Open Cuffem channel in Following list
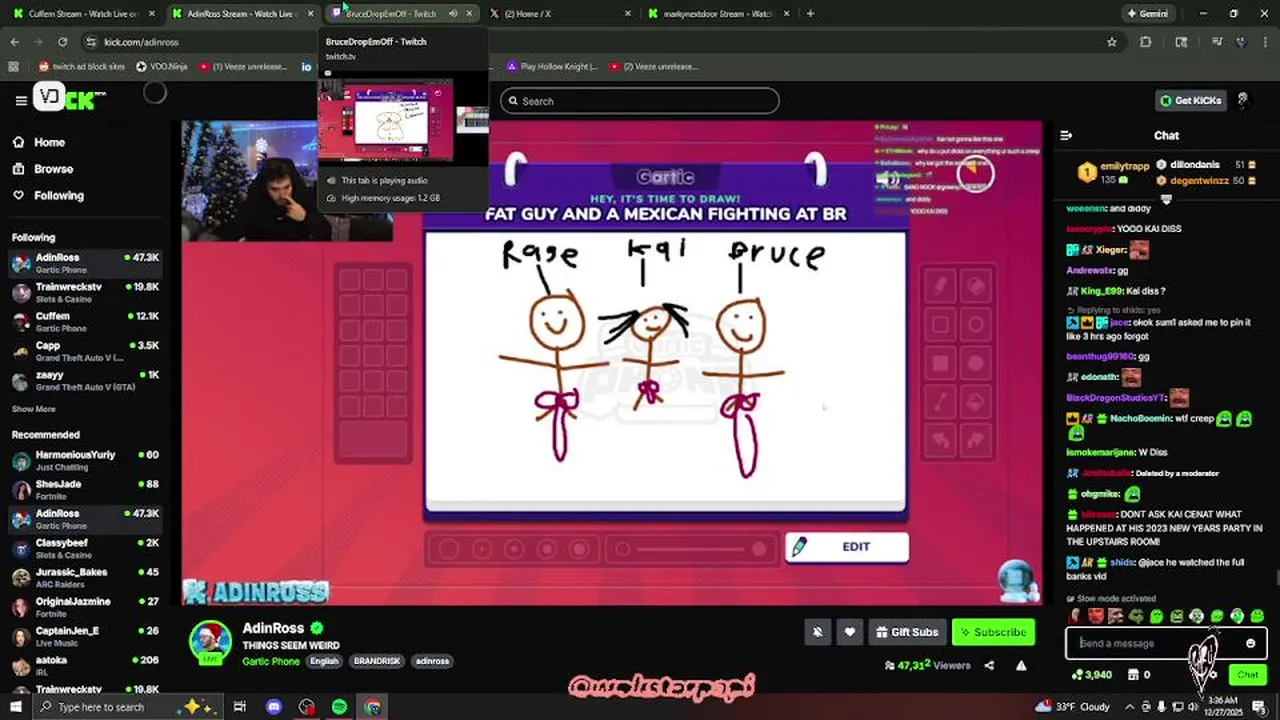The image size is (1280, 720). [86, 321]
